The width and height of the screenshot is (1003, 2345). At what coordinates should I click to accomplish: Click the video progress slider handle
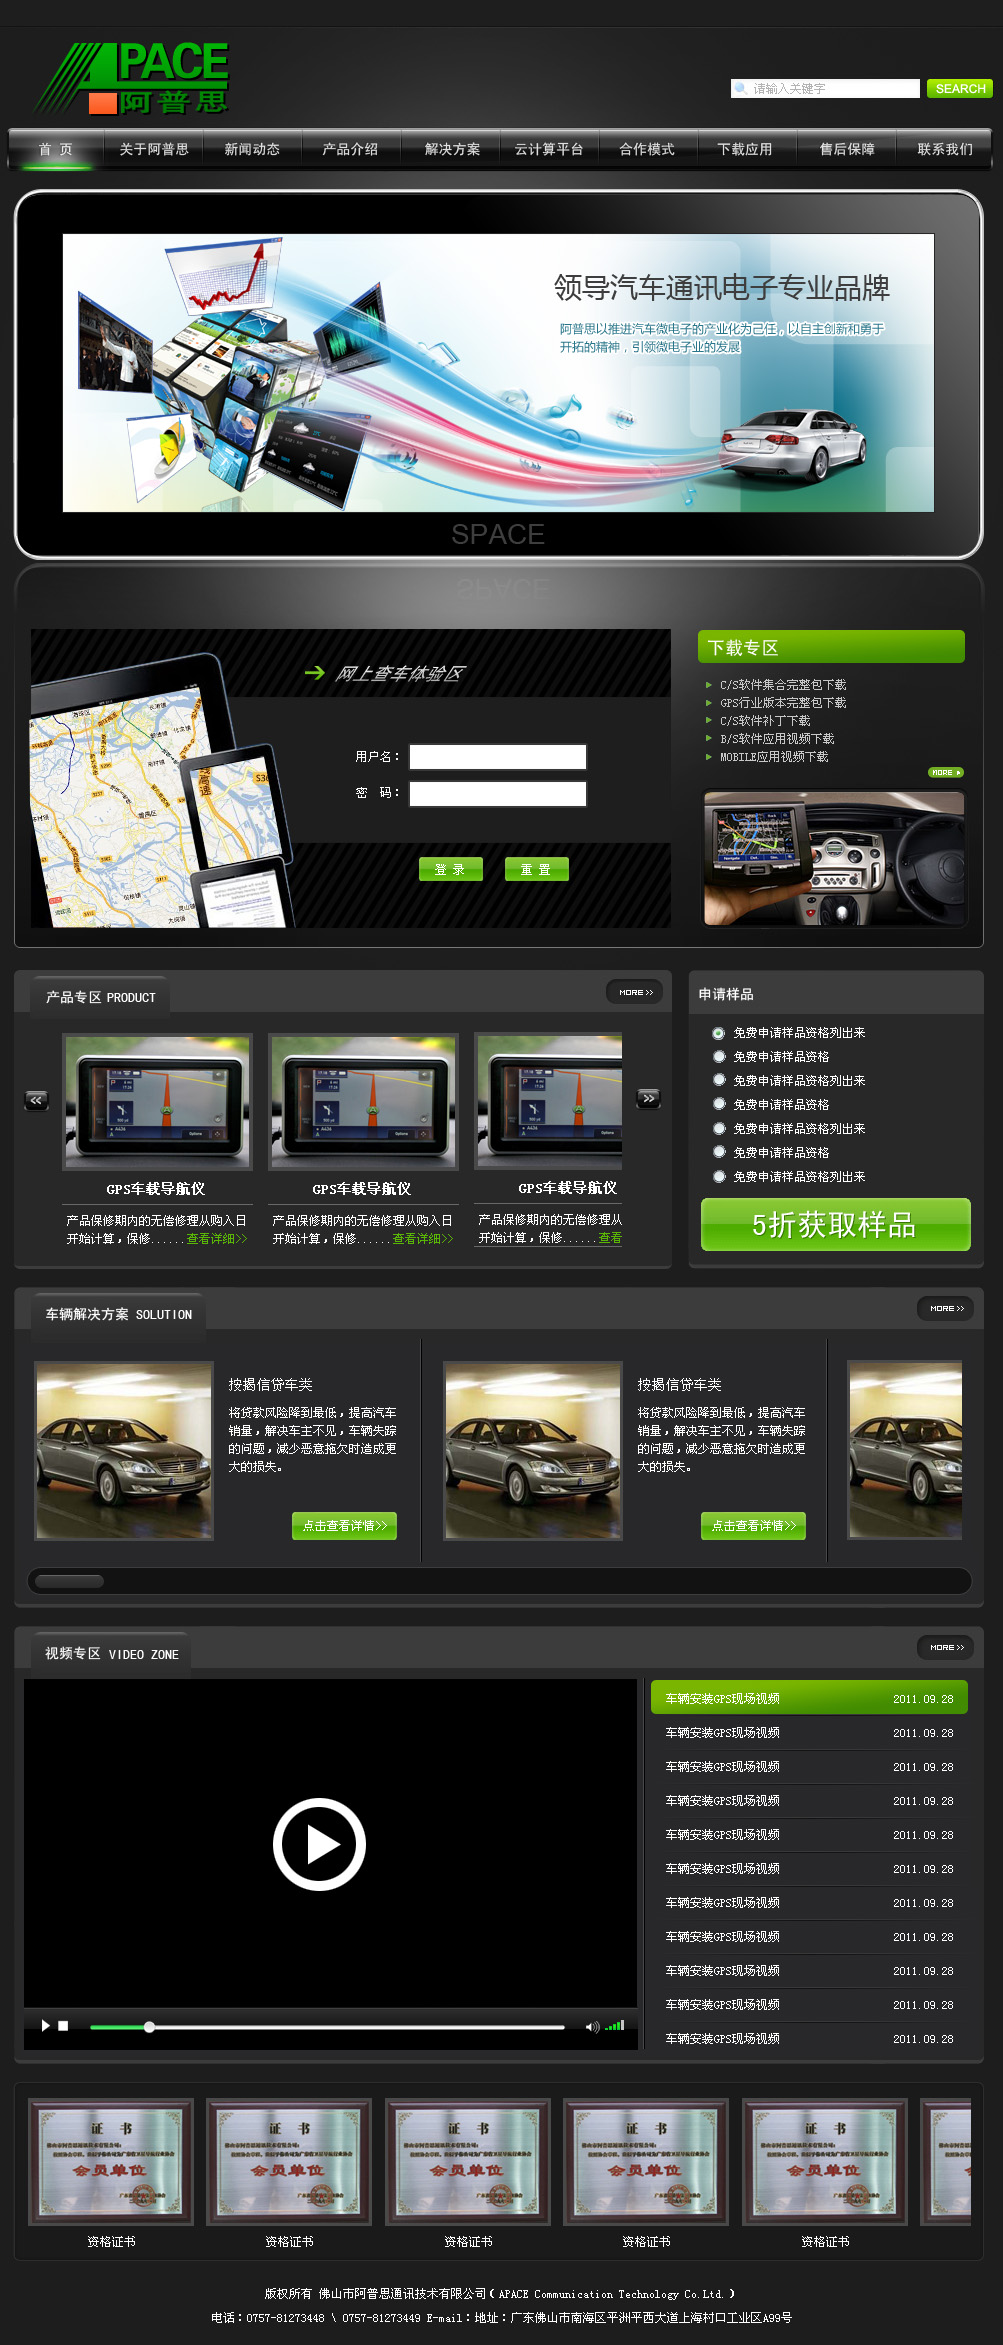(149, 2027)
